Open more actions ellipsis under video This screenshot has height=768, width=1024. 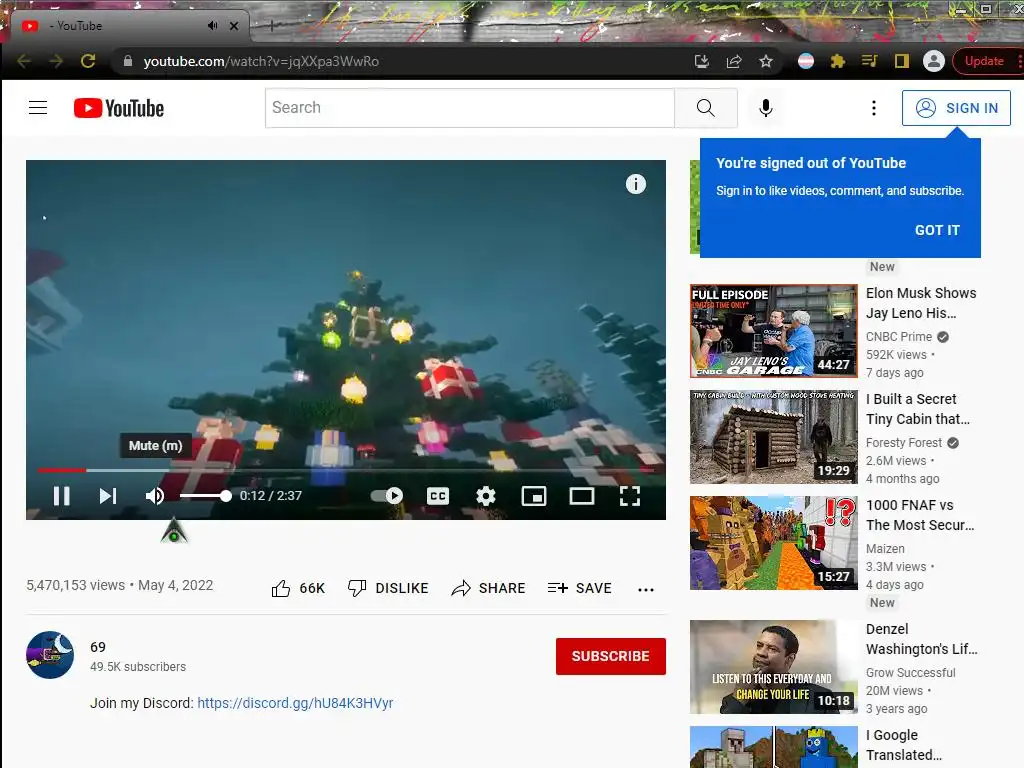[645, 590]
